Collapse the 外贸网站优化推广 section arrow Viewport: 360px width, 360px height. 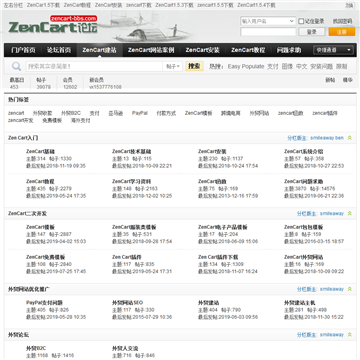350,289
